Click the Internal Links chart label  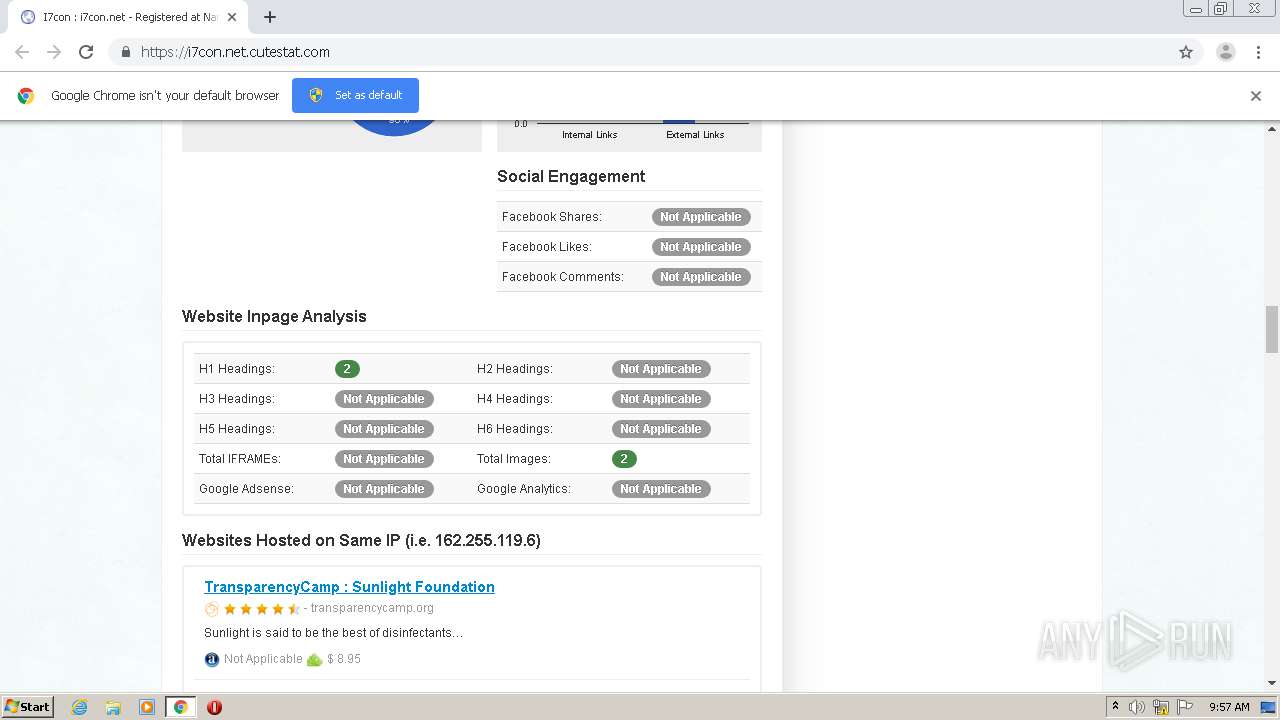click(x=589, y=134)
